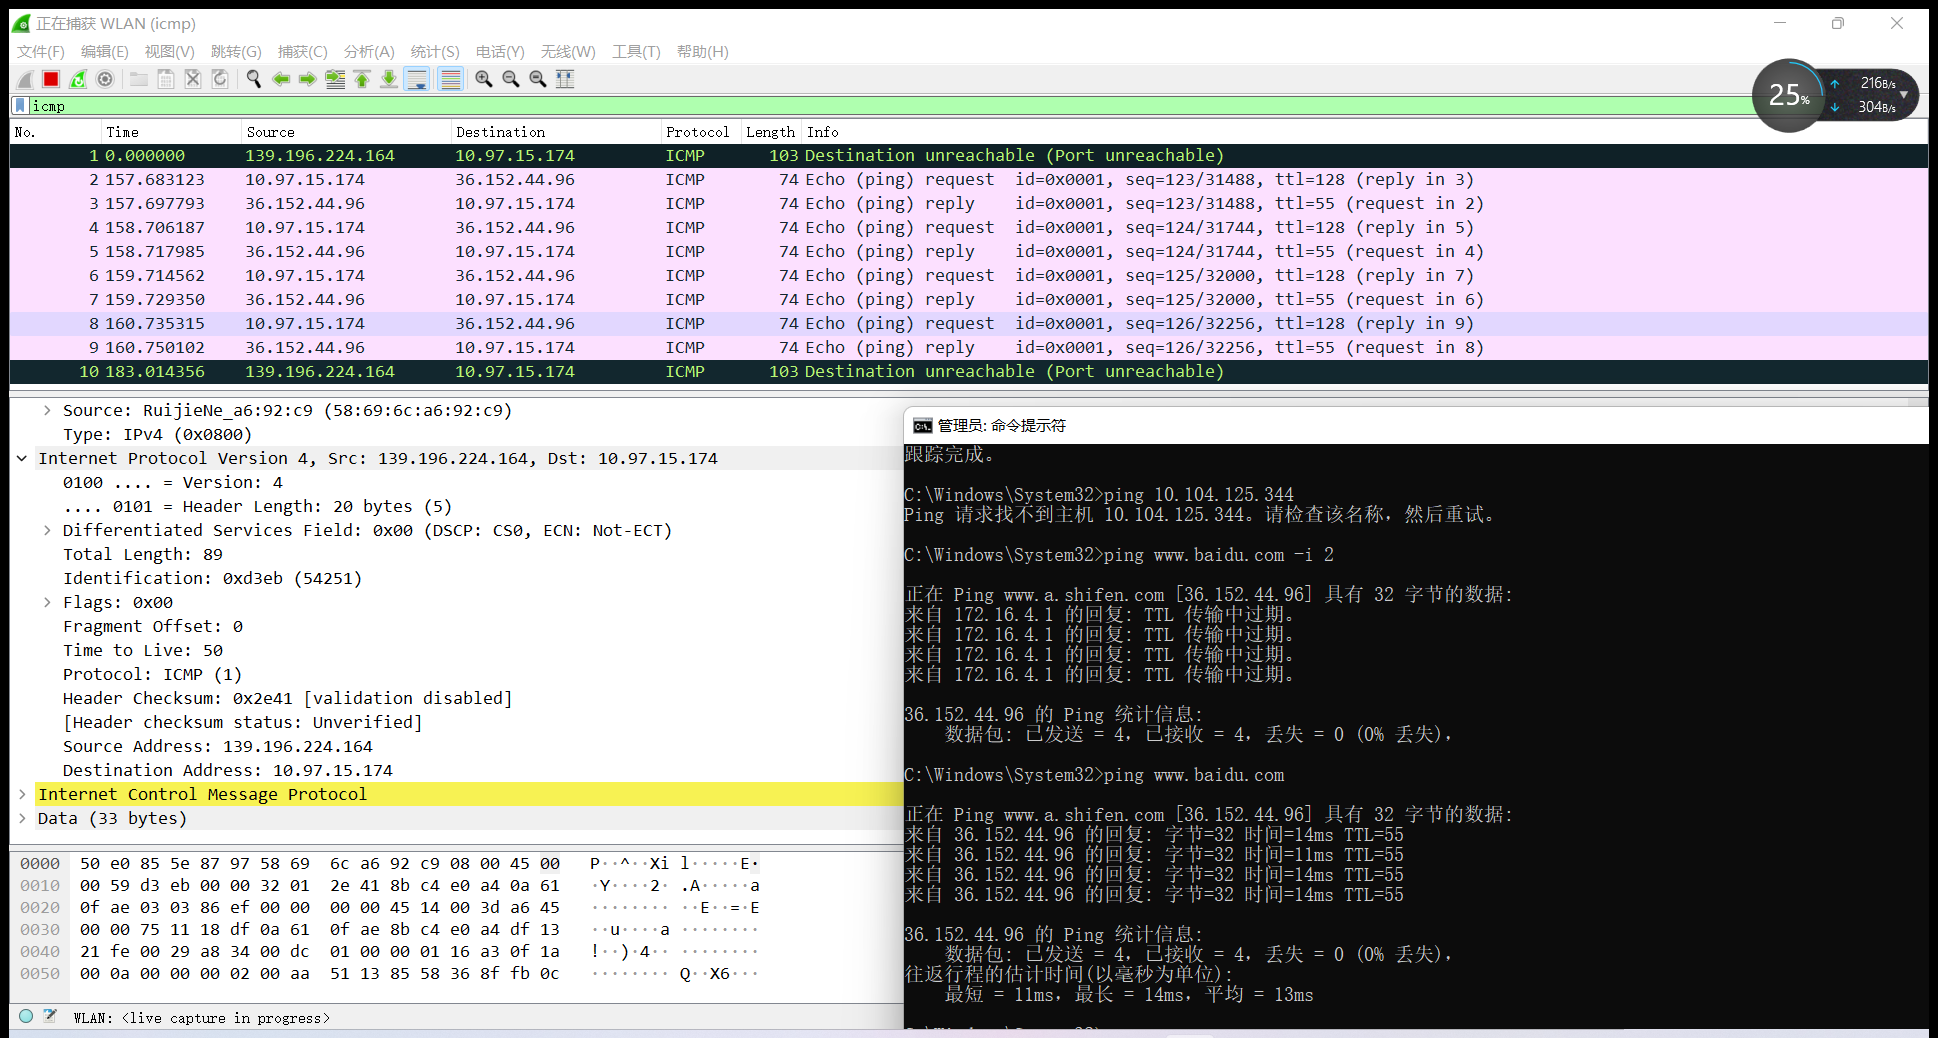
Task: Select packet 1 Destination unreachable row
Action: coord(969,156)
